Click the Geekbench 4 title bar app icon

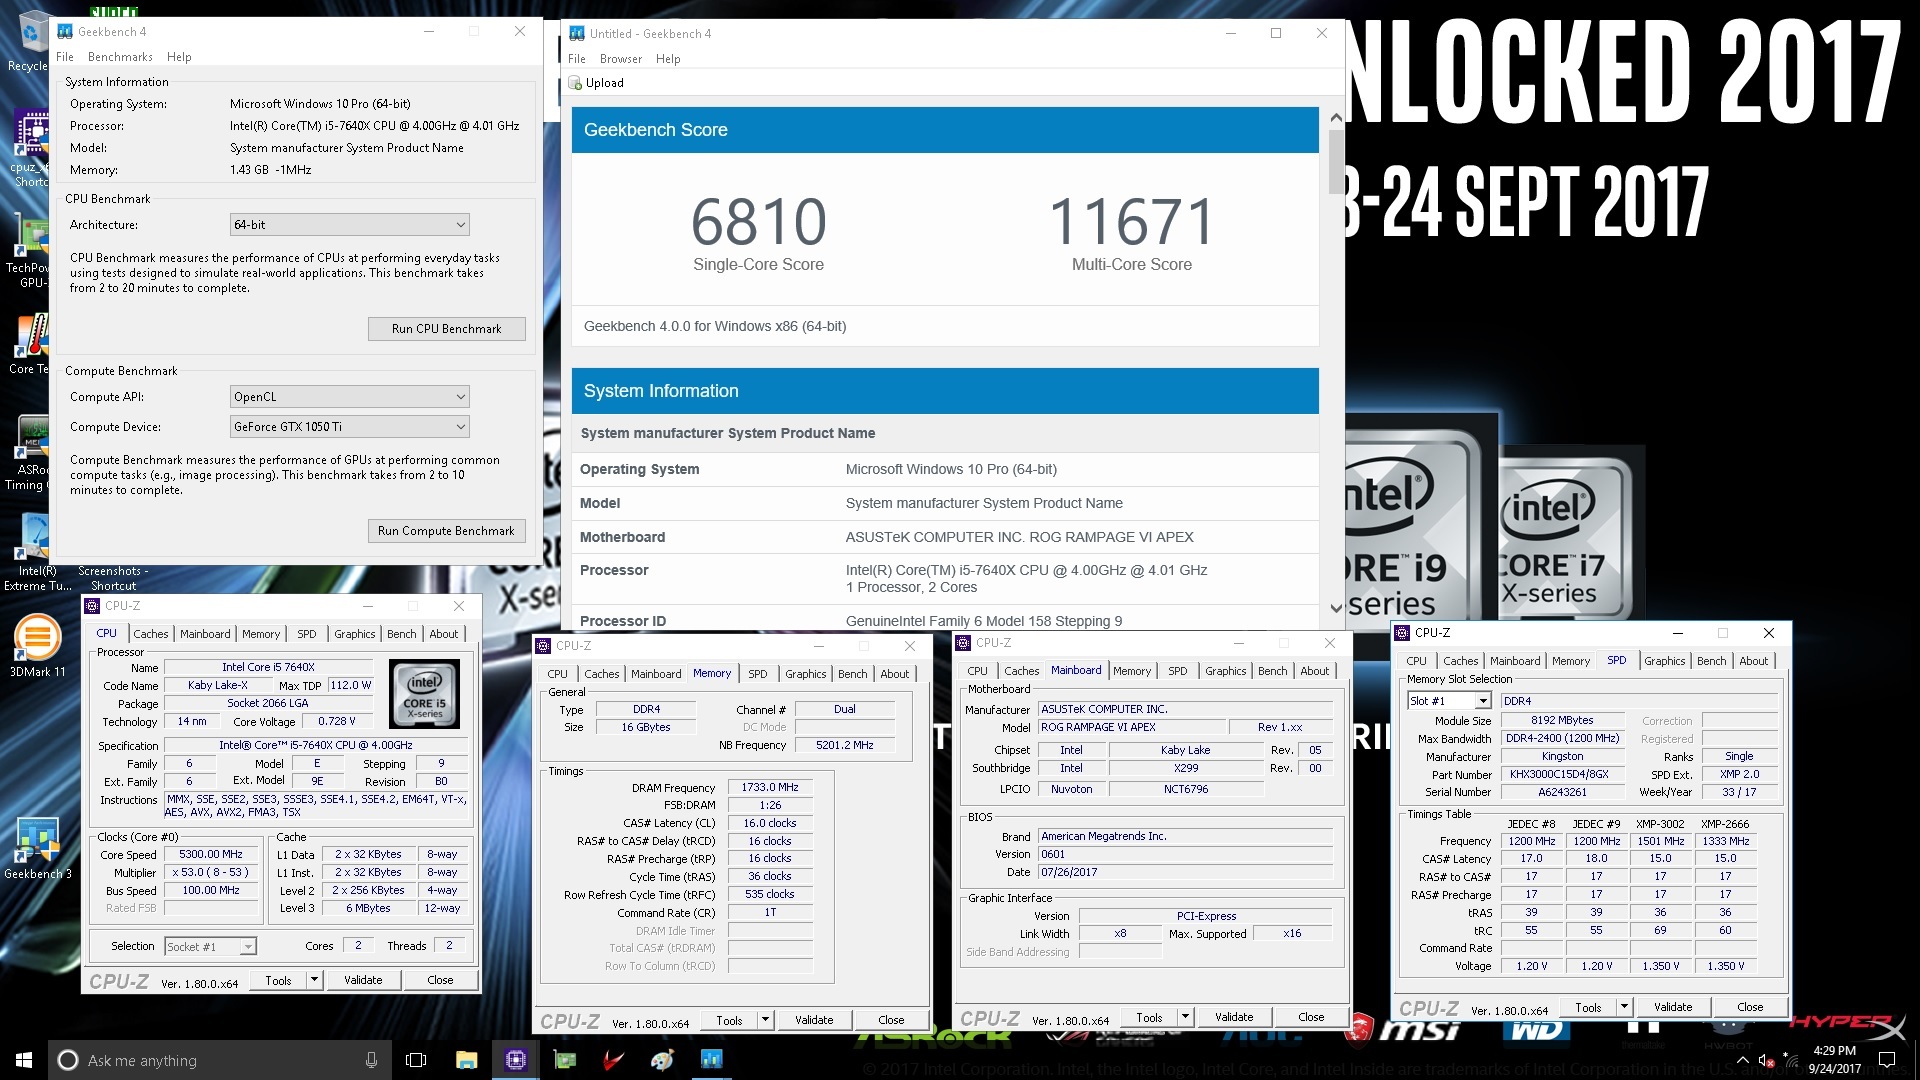[x=65, y=31]
